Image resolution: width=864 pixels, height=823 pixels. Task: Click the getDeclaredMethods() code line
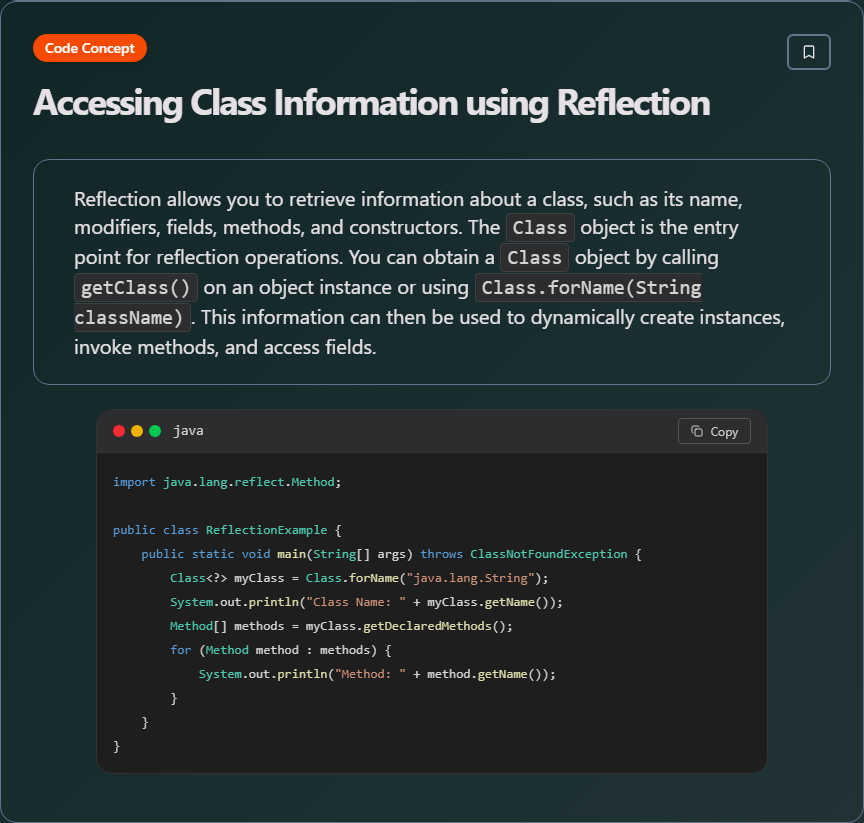(x=341, y=626)
